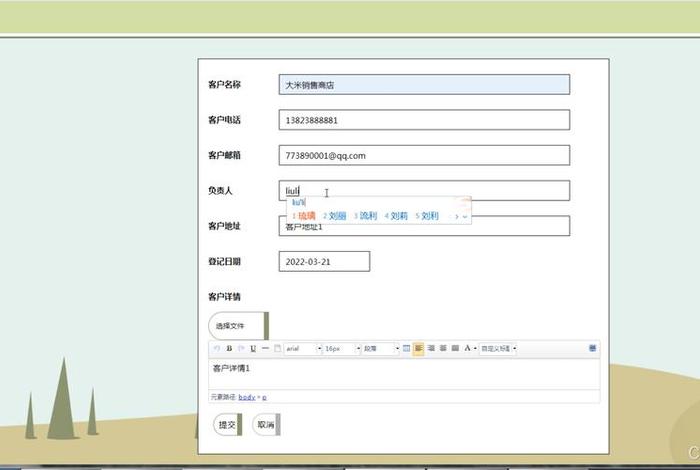Click the 客户详情 label
The width and height of the screenshot is (700, 470).
pos(224,297)
